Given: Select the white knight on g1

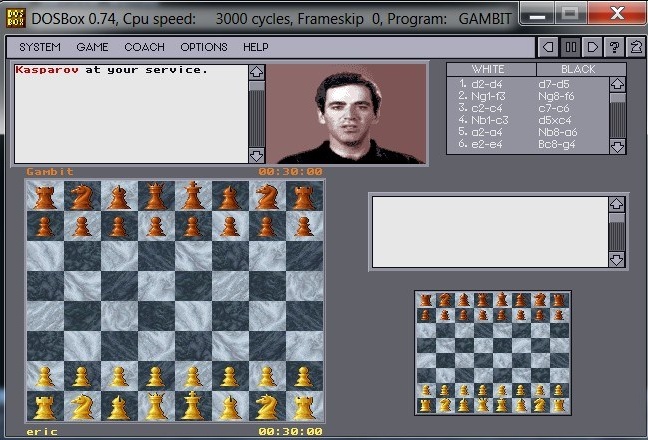Looking at the screenshot, I should point(267,406).
